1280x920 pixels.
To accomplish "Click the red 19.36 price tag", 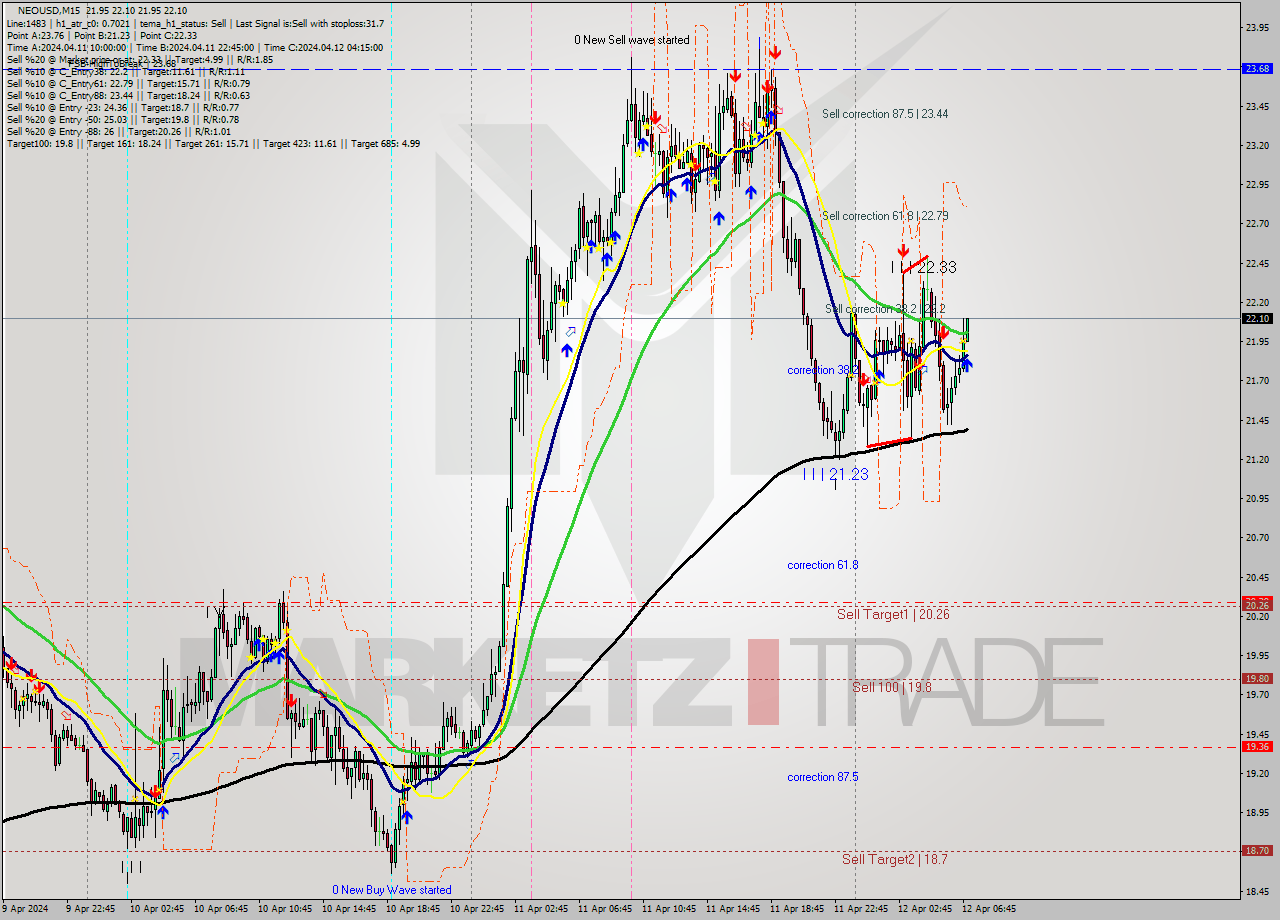I will 1257,746.
